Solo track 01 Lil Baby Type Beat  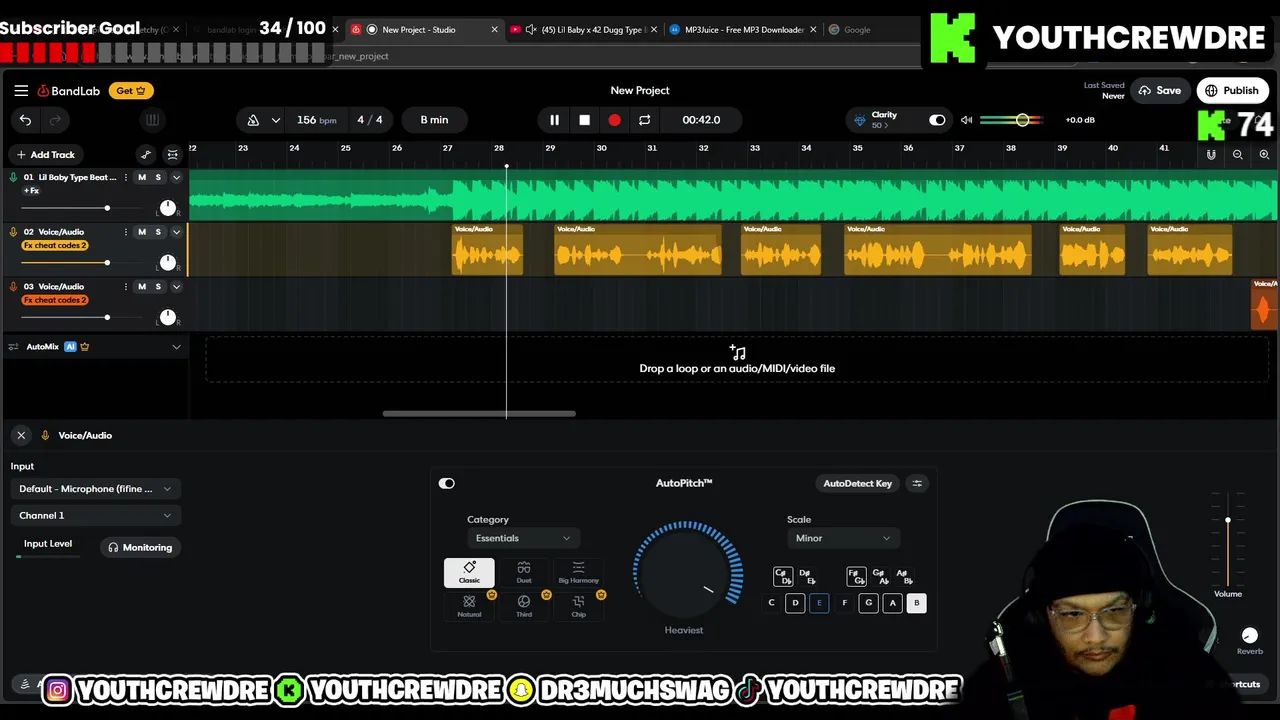158,177
